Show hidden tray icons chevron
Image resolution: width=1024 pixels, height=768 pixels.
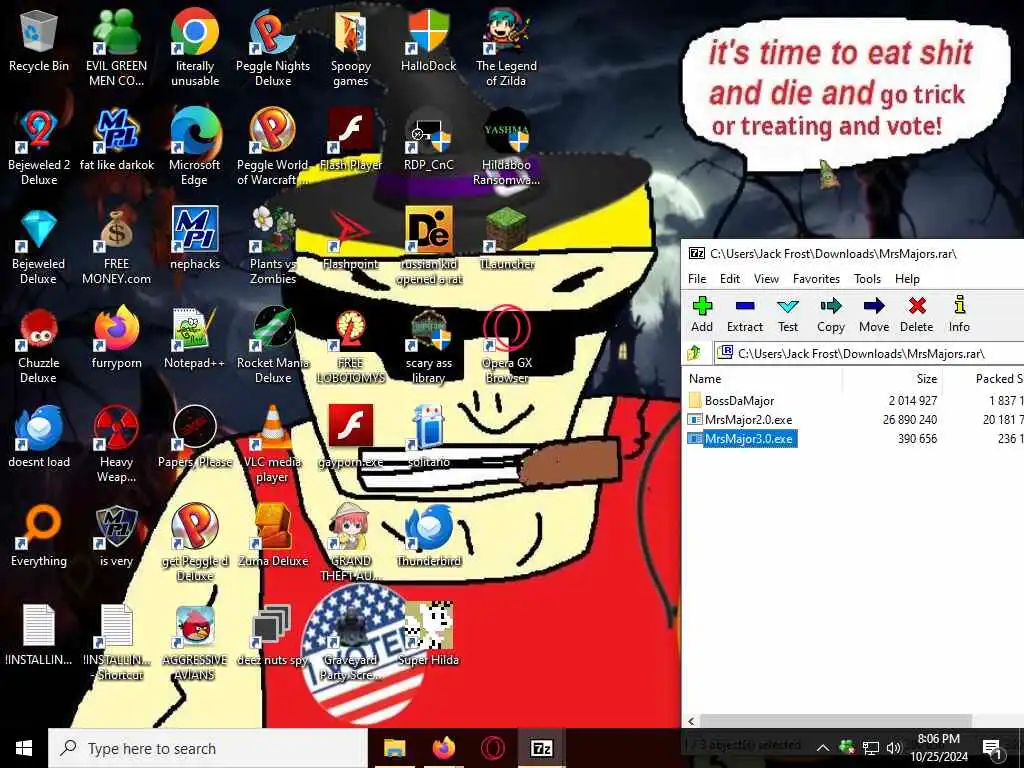tap(823, 748)
